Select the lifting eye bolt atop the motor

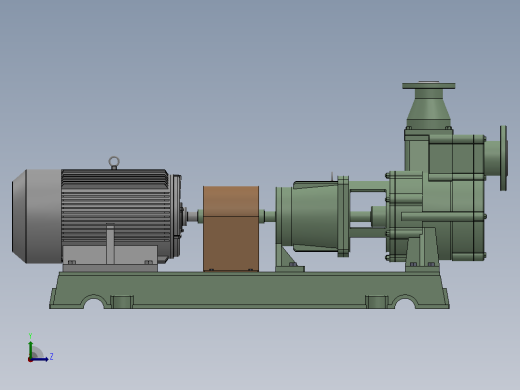point(114,163)
